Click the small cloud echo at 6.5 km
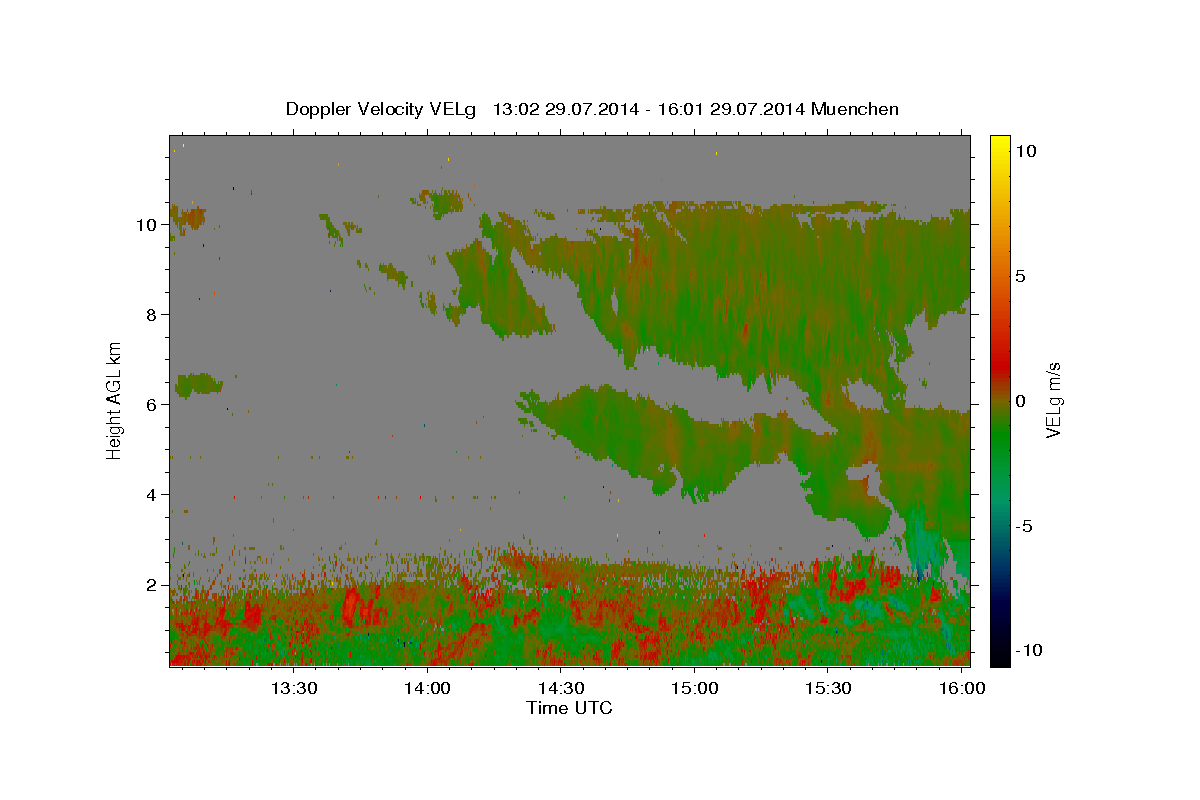This screenshot has height=800, width=1200. pos(197,384)
